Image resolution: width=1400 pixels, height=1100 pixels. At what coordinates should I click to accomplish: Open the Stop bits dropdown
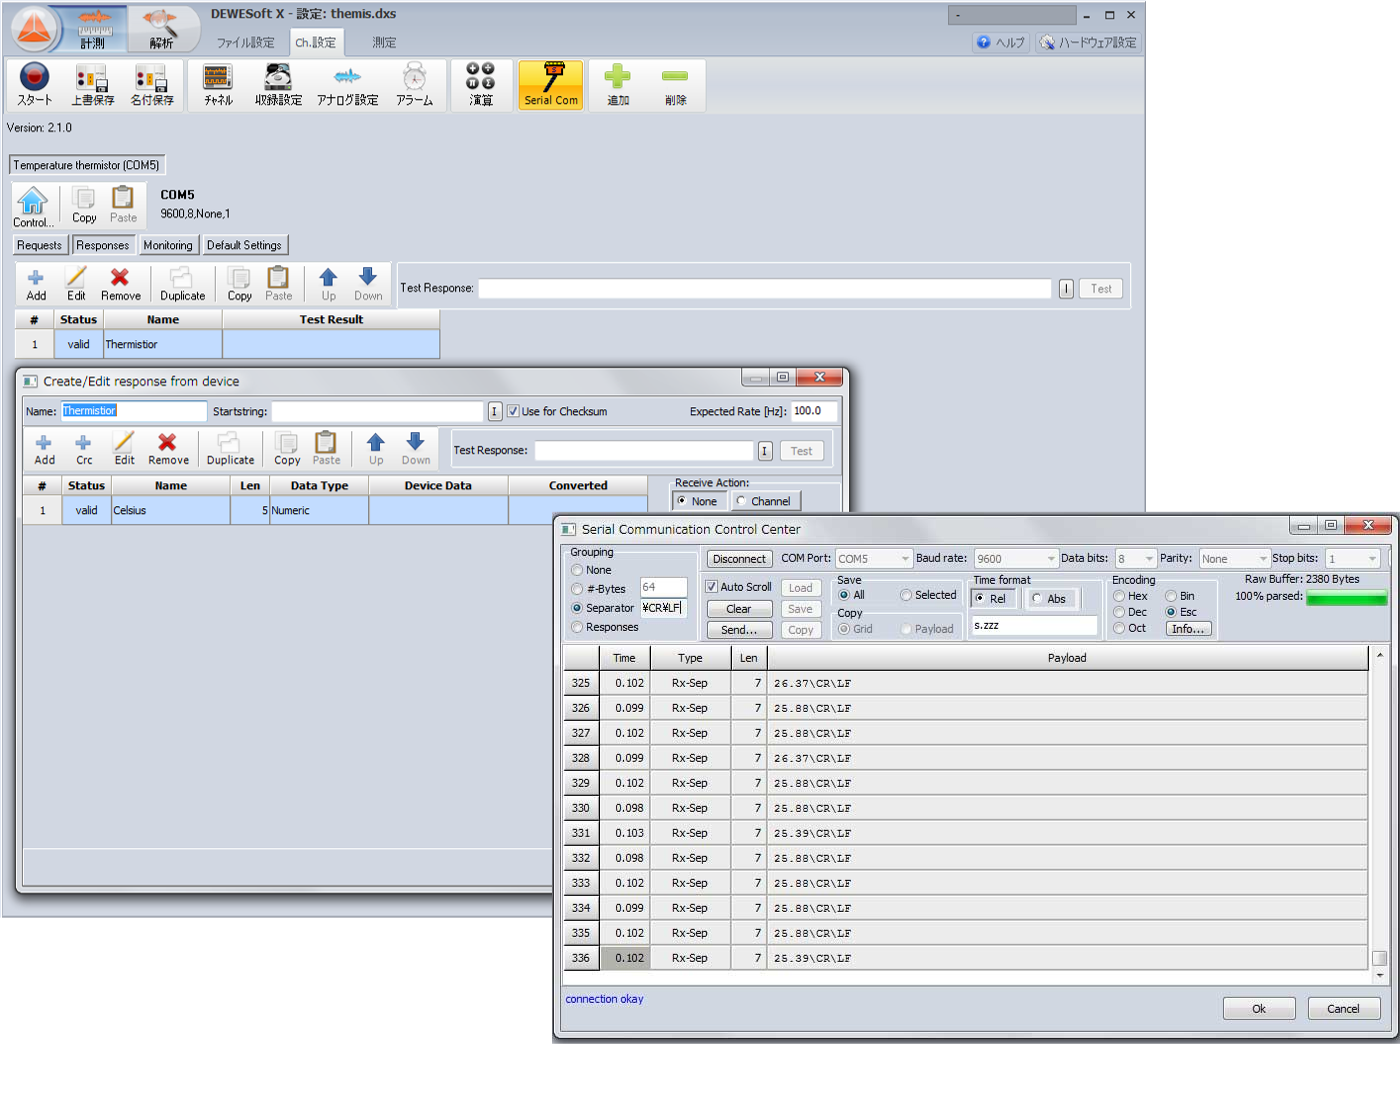[1352, 558]
